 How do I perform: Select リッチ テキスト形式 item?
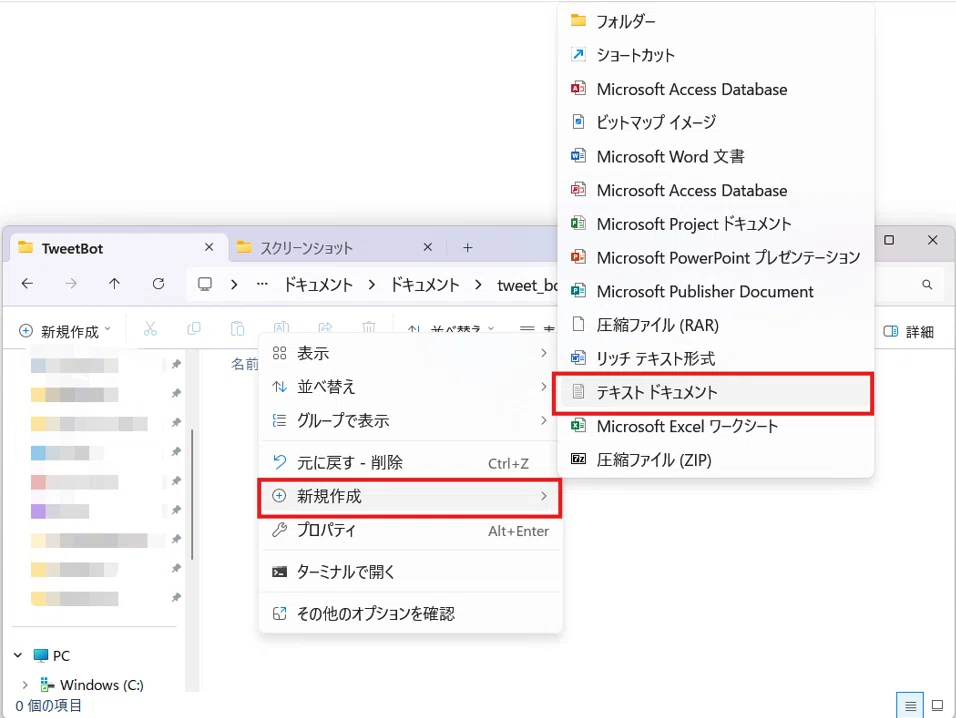(716, 358)
